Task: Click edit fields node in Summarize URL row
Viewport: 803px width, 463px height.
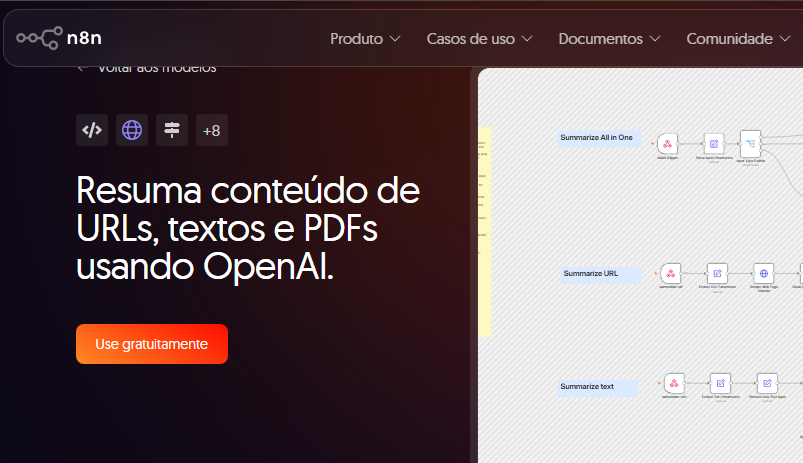Action: [717, 273]
